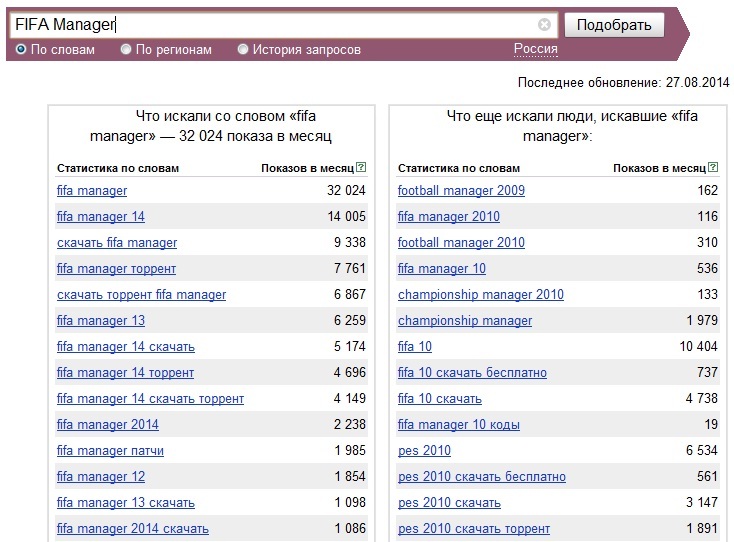Open the 'fifa manager патчи' link
The image size is (734, 542).
[x=110, y=451]
